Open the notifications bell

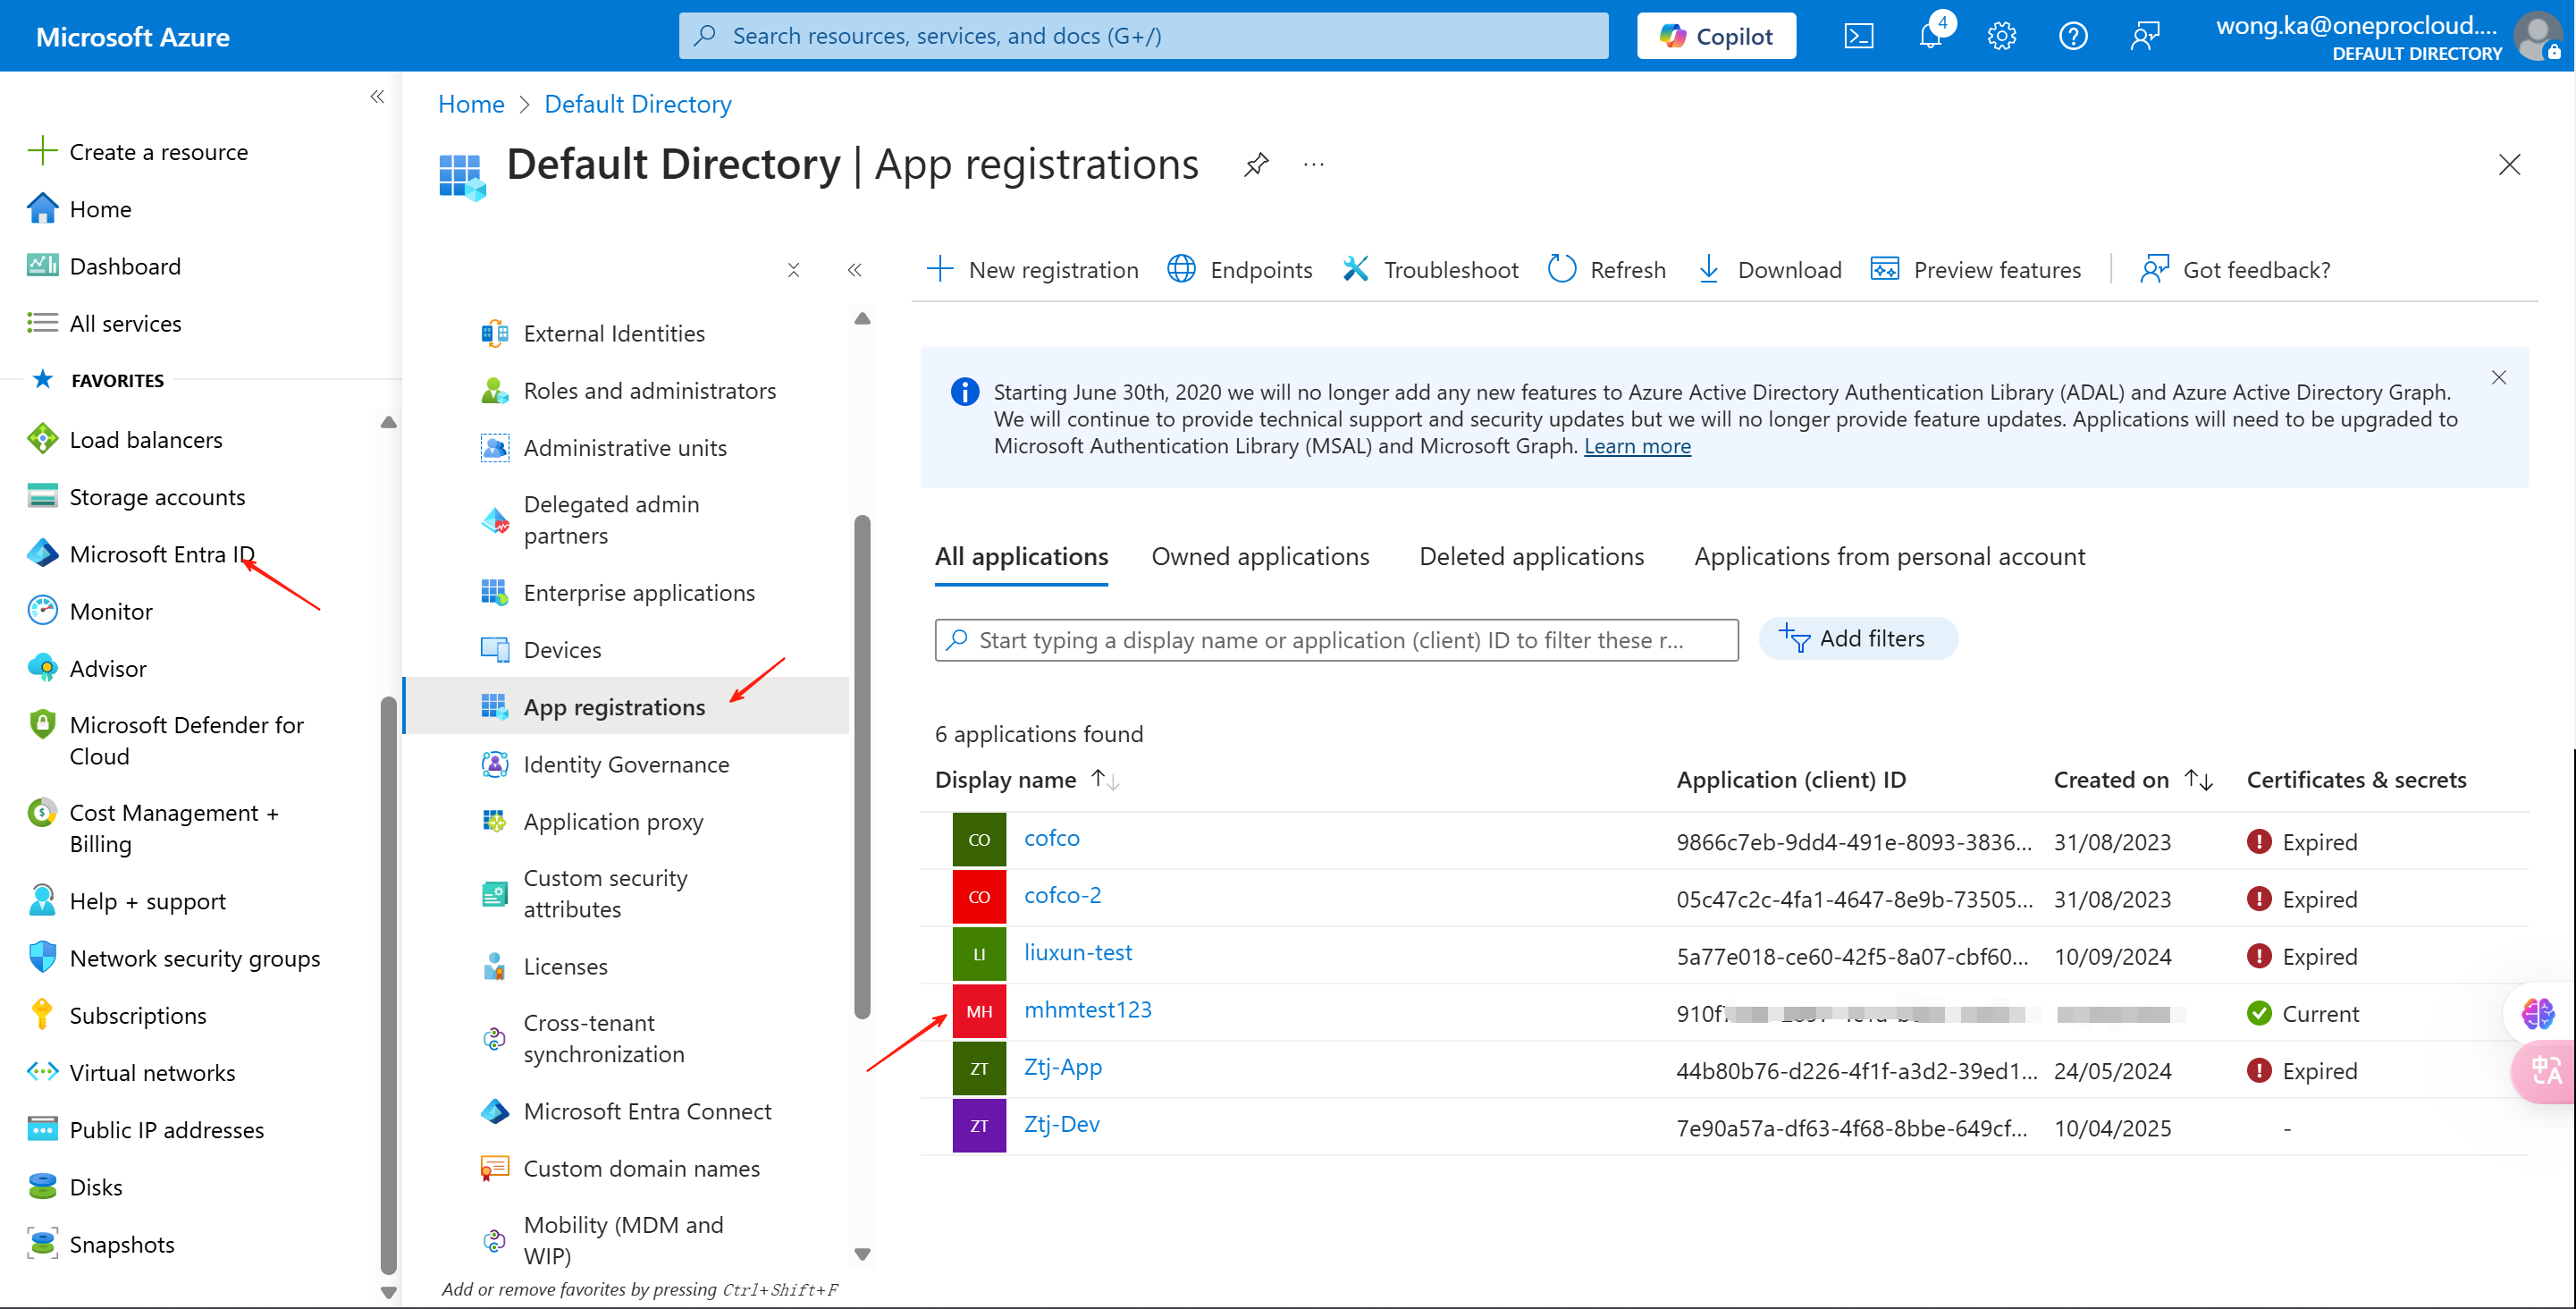pyautogui.click(x=1930, y=36)
